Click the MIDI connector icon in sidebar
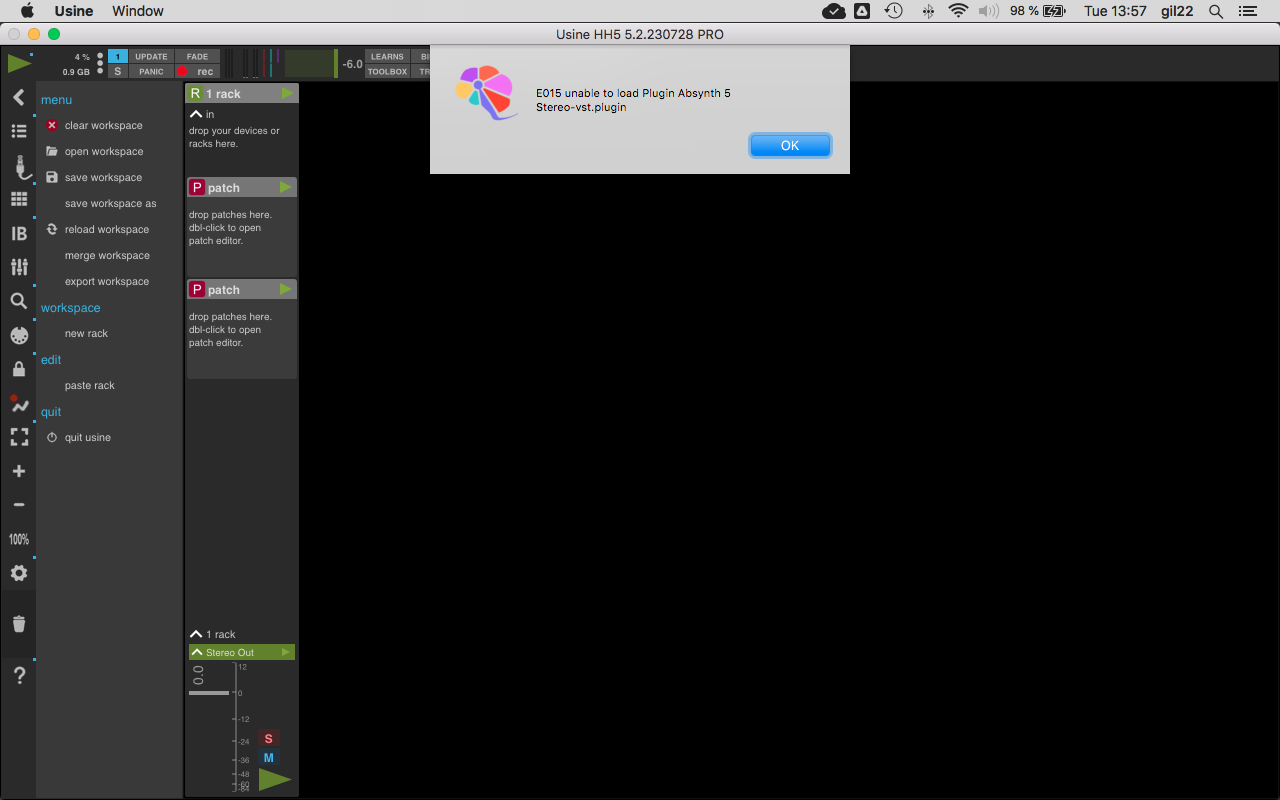The width and height of the screenshot is (1280, 800). (18, 335)
